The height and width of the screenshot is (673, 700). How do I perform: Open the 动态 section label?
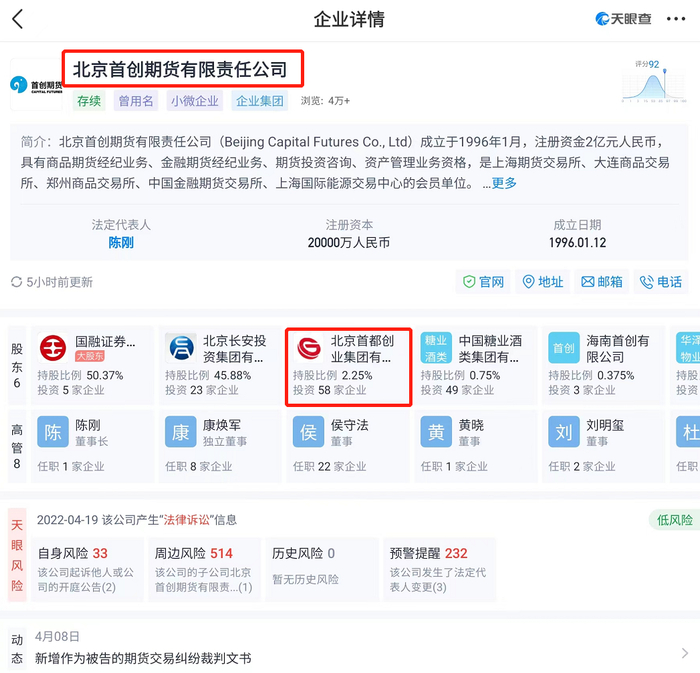pos(17,649)
